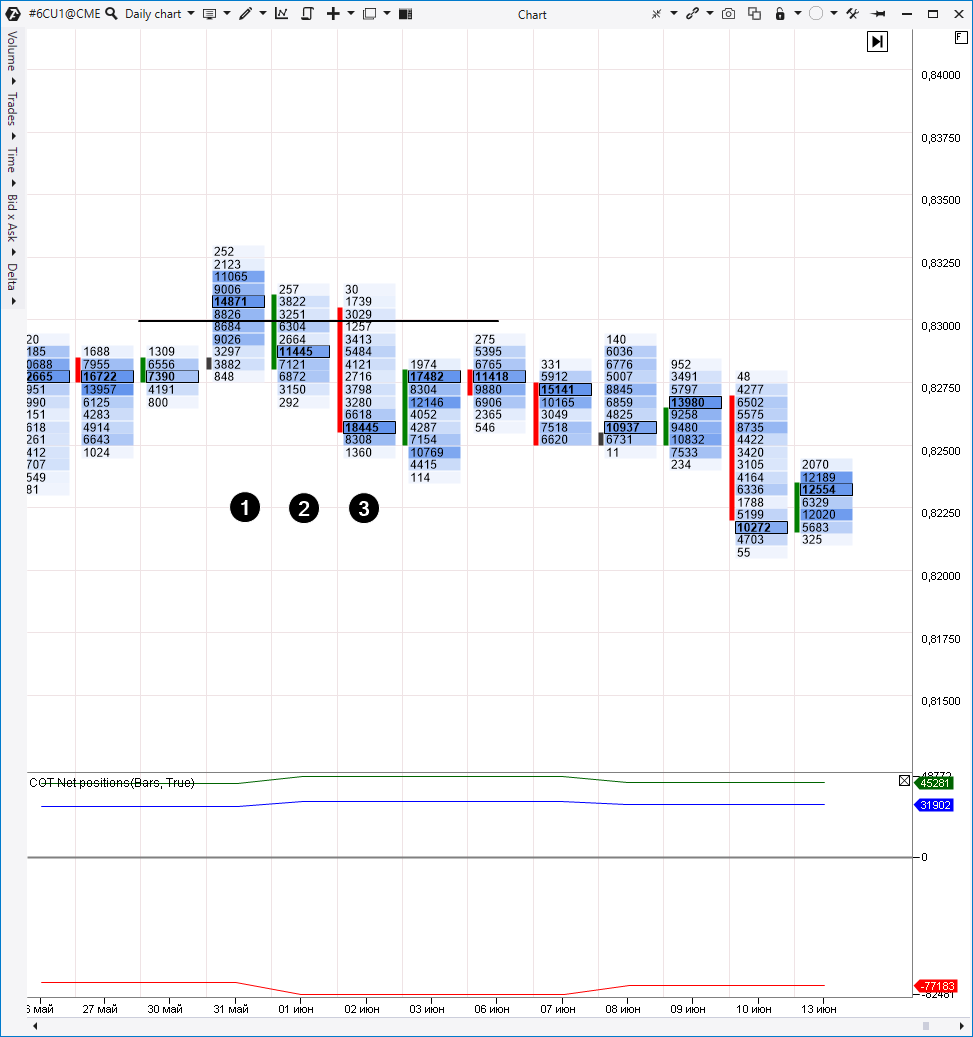Click the #6CU1@CME instrument name
The height and width of the screenshot is (1037, 973).
[x=63, y=14]
